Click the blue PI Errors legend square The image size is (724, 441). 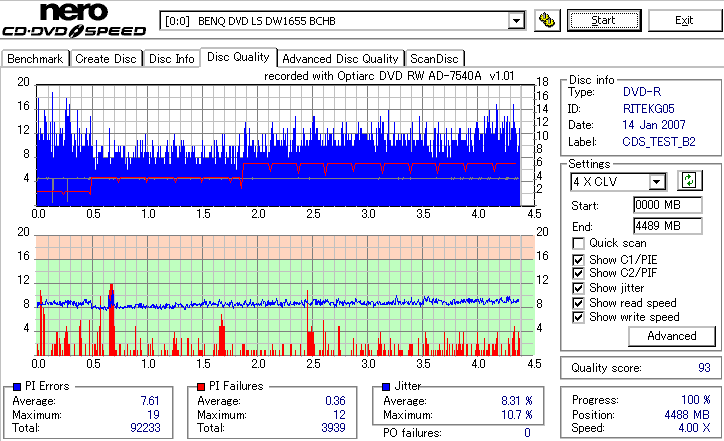click(18, 387)
